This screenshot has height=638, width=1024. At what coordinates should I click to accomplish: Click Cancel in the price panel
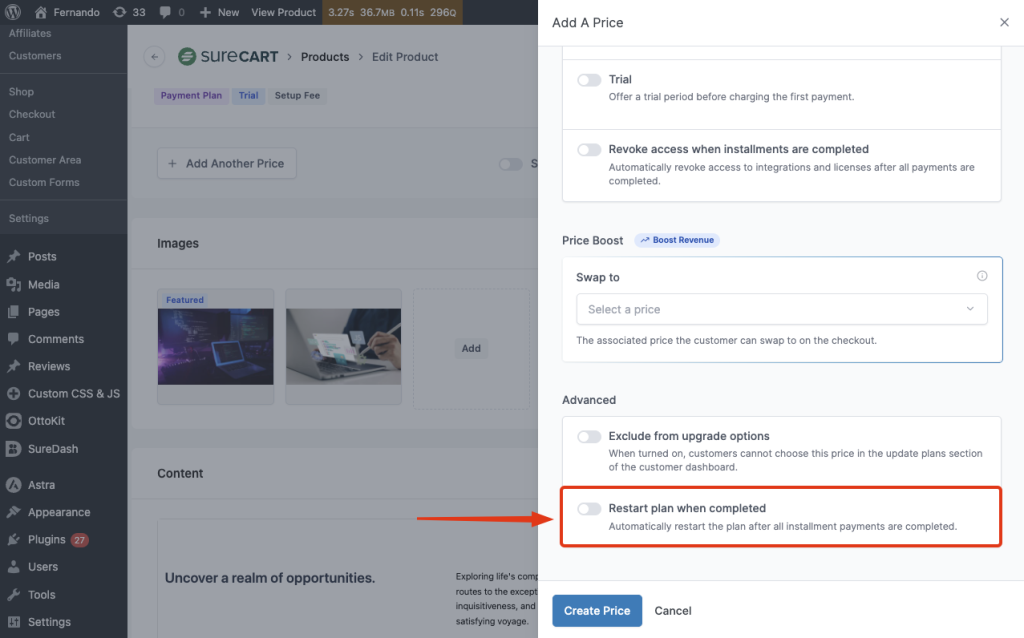pos(673,611)
